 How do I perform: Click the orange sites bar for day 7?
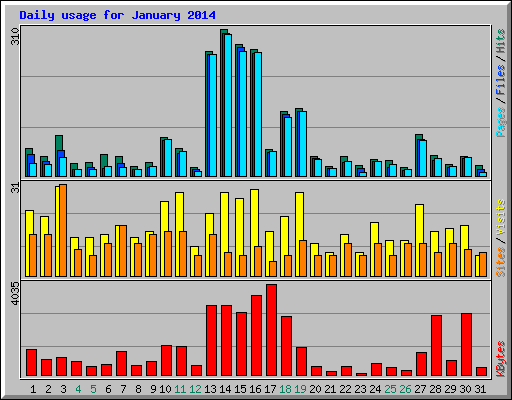tap(123, 251)
